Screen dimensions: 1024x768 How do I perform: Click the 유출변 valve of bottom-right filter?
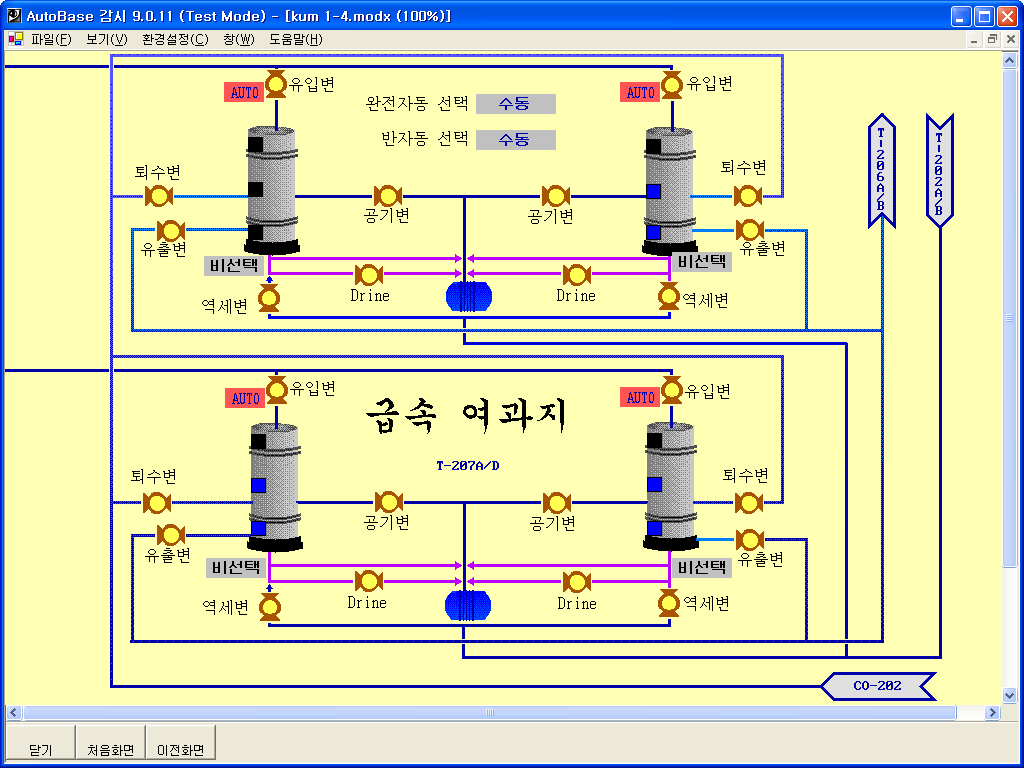(x=749, y=540)
